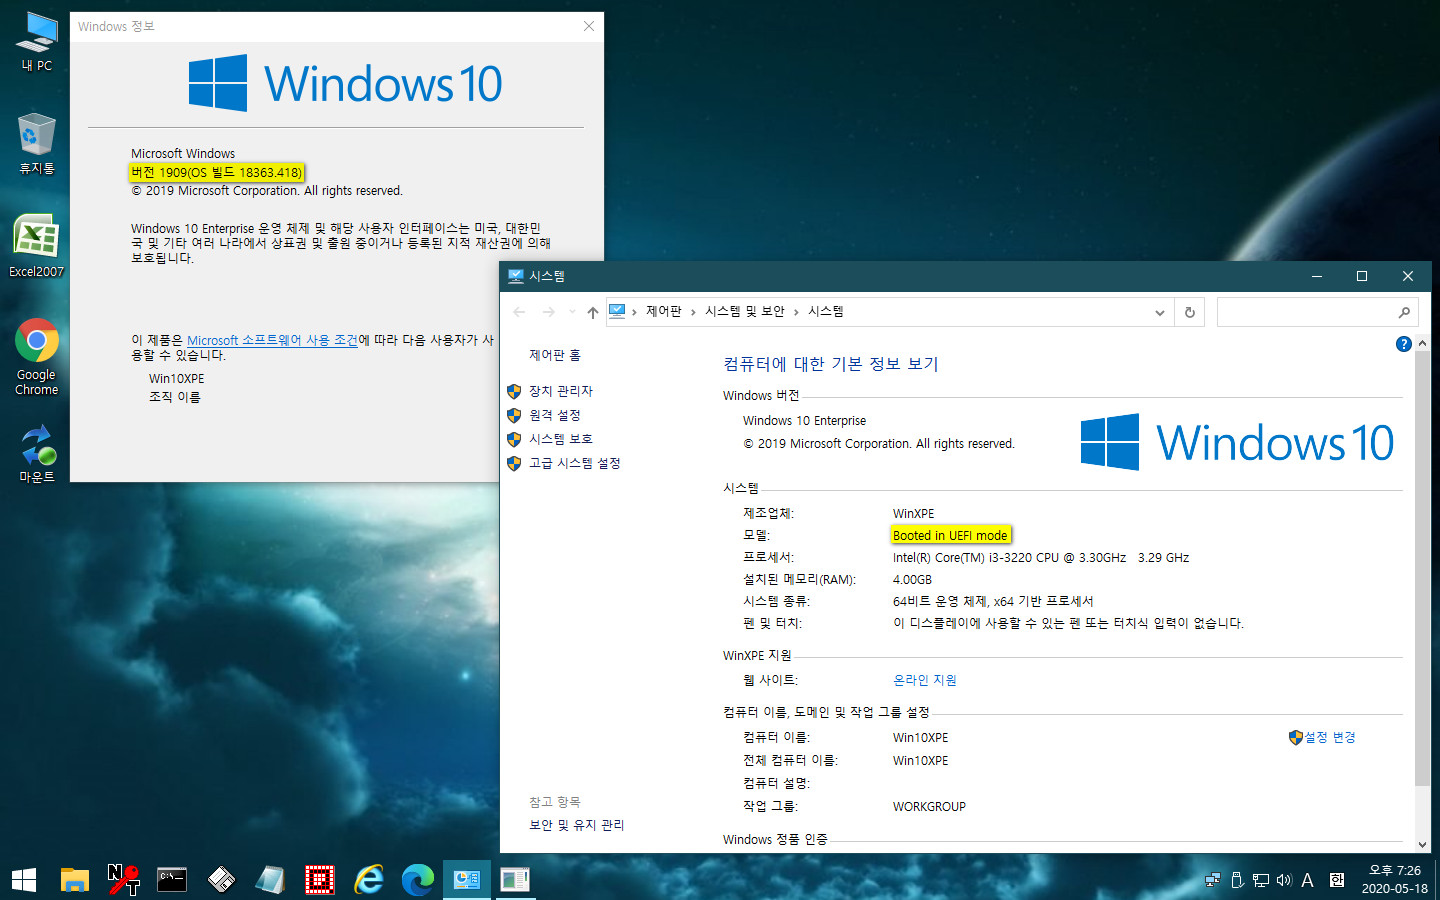Click the monitor network tray icon
Screen dimensions: 1440x900
1261,880
